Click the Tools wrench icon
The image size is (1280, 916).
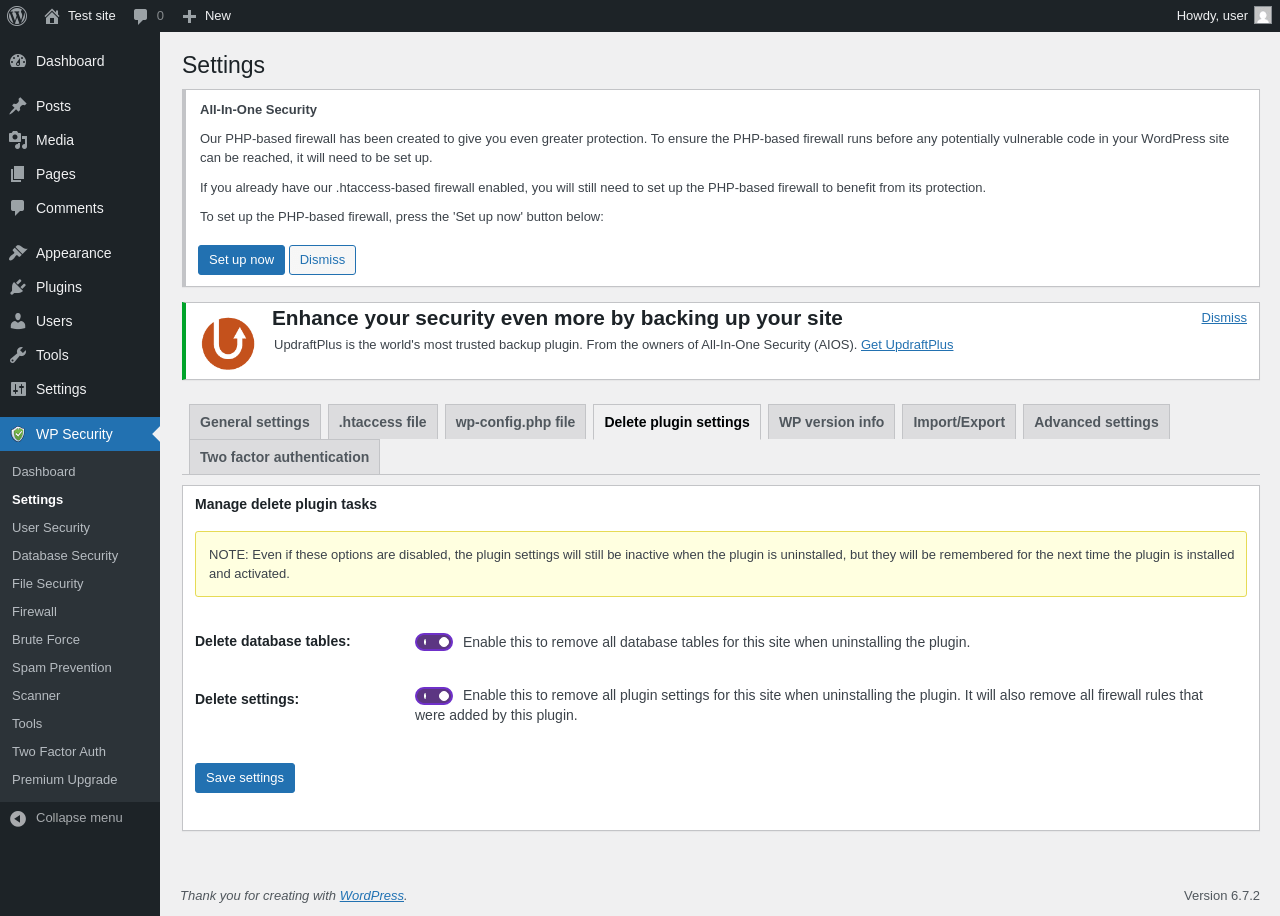point(18,355)
